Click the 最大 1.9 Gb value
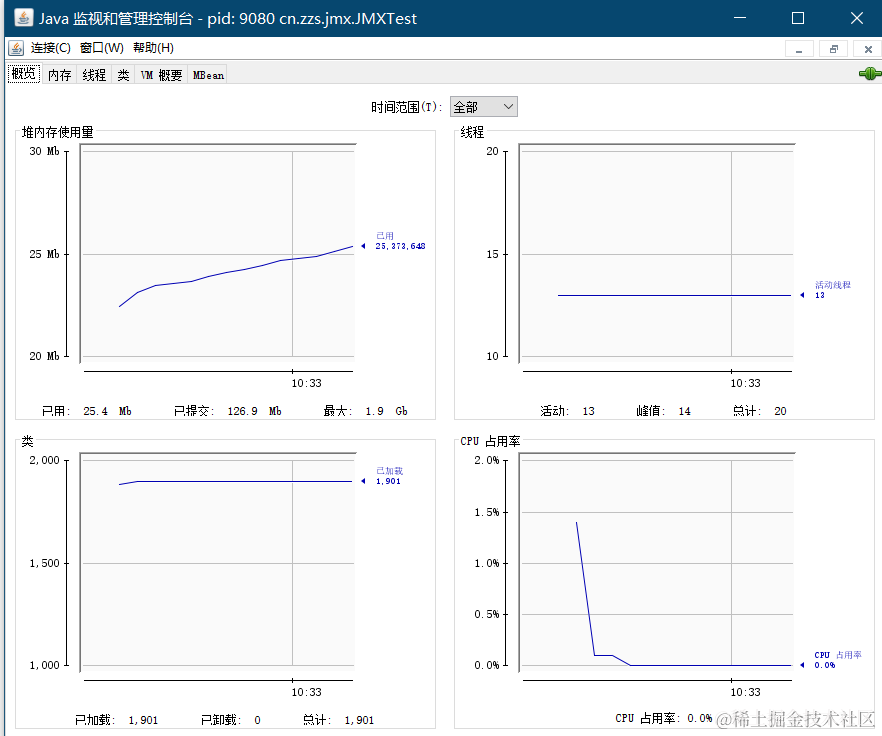Image resolution: width=882 pixels, height=736 pixels. point(366,411)
